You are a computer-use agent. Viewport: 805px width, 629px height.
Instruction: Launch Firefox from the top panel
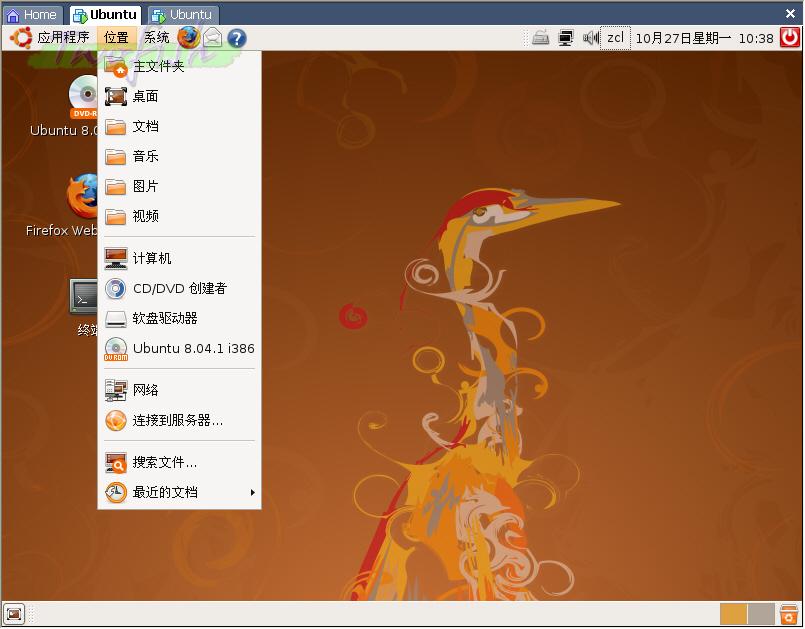[188, 37]
